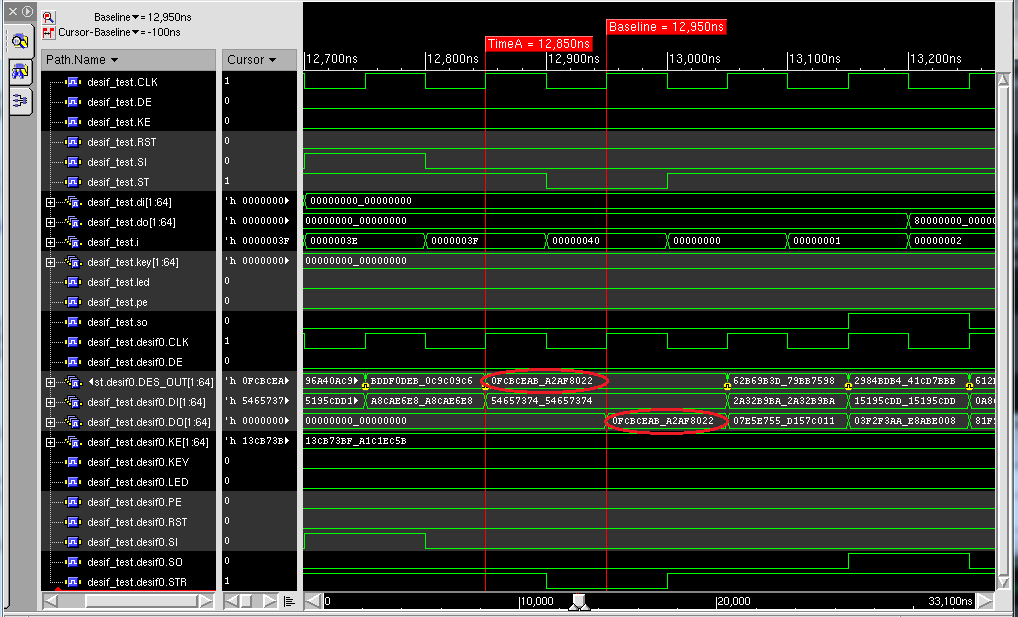Screen dimensions: 1018x617
Task: Open the binoculars browse sidebar tab
Action: coord(20,71)
